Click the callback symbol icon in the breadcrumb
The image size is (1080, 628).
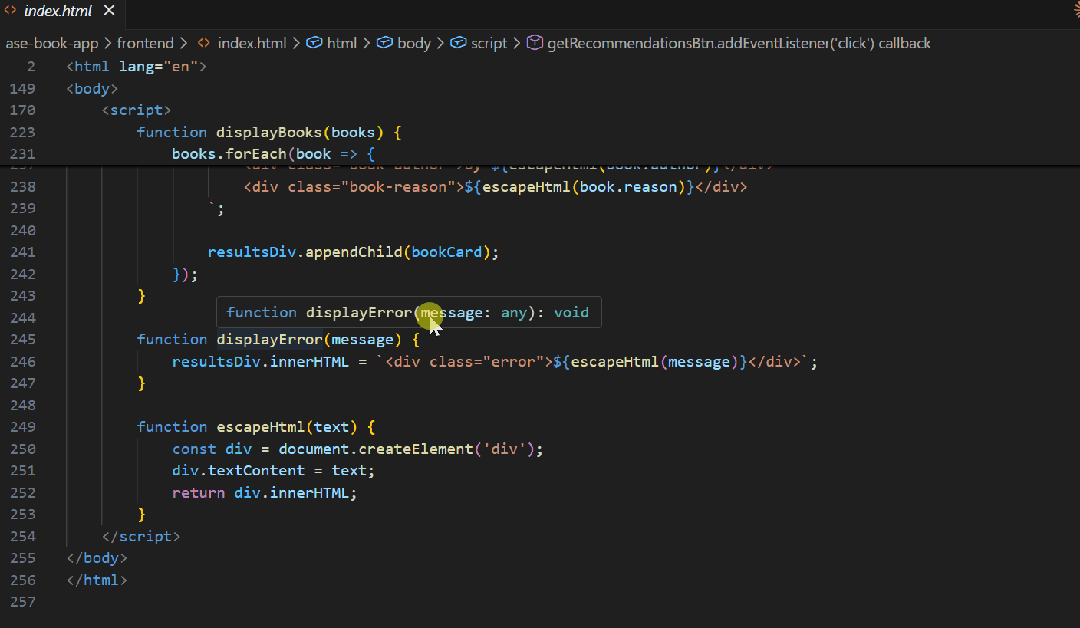[535, 43]
